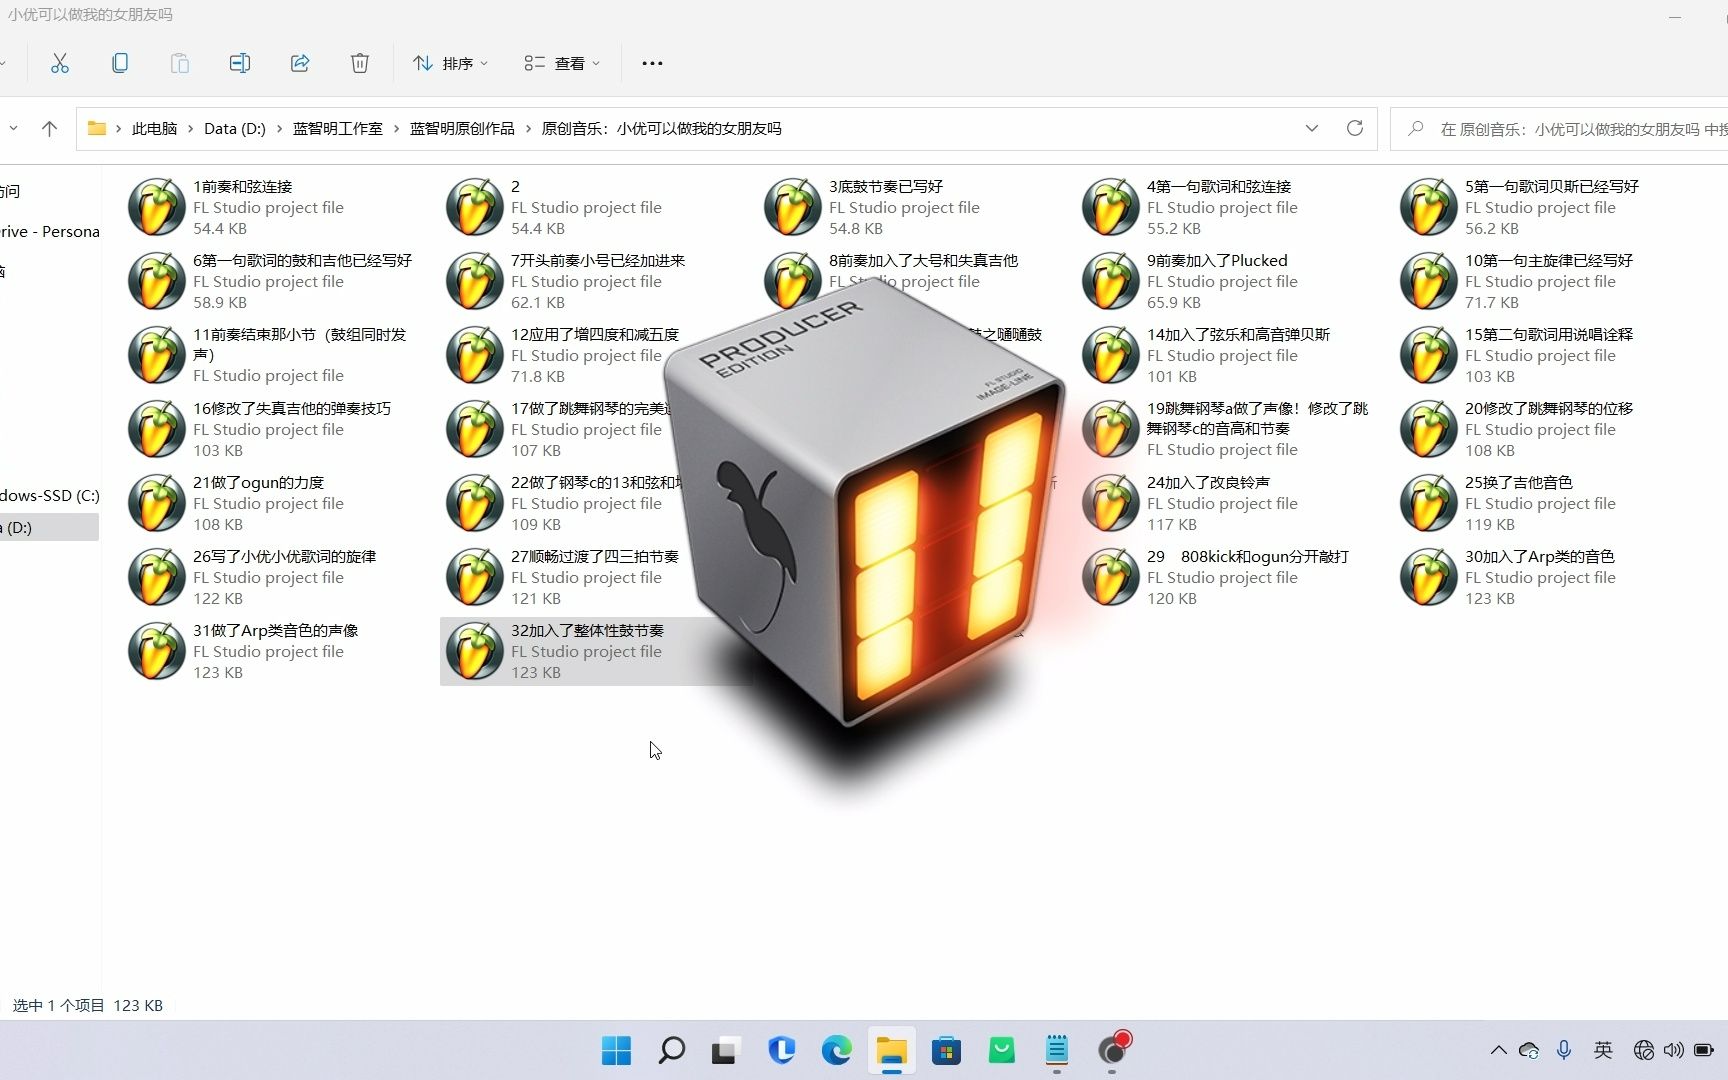Click the folder icon in address bar
The image size is (1728, 1080).
(97, 128)
